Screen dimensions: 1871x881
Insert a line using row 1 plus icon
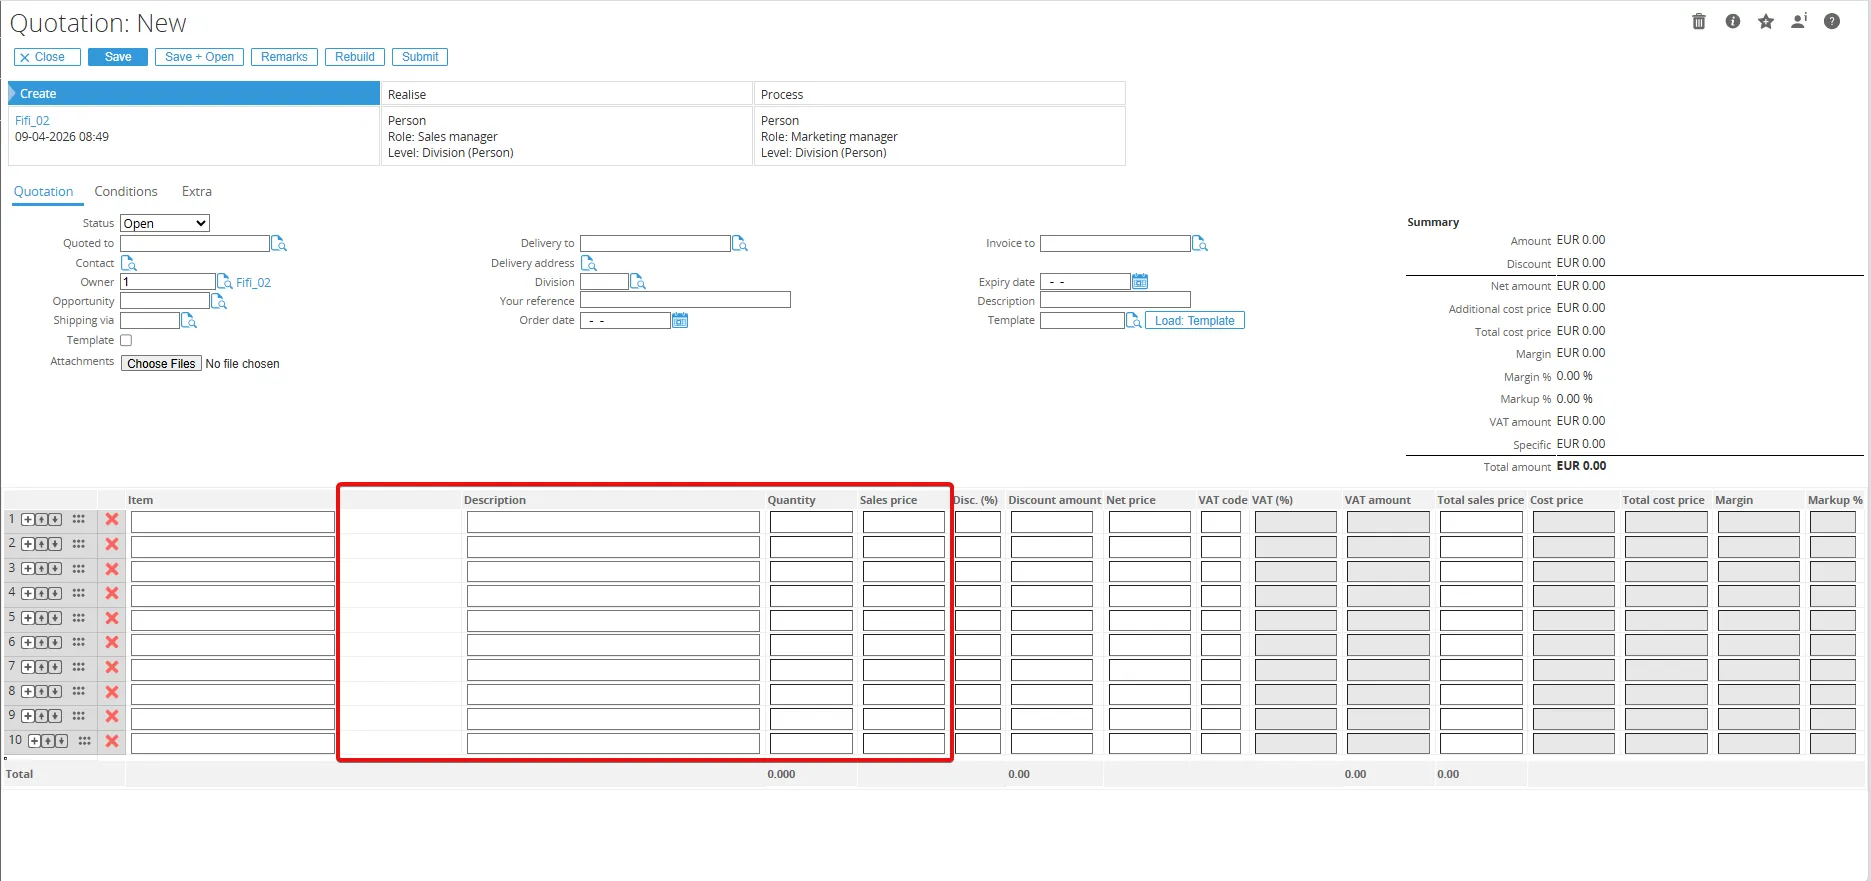(x=28, y=520)
